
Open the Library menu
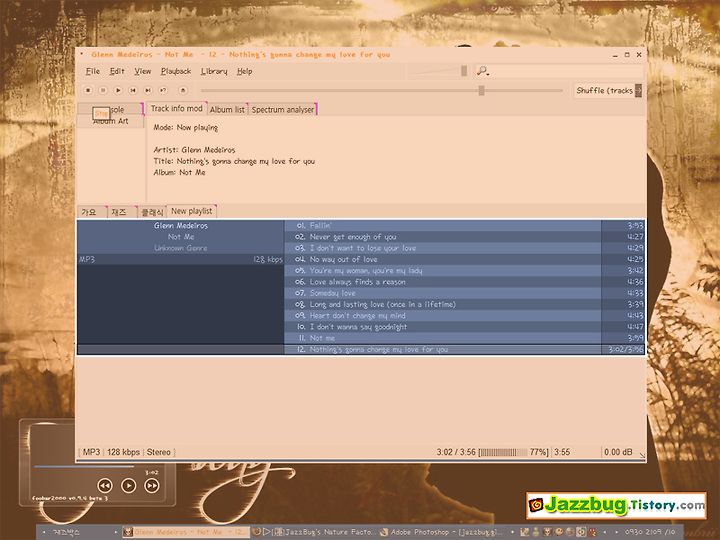[214, 71]
